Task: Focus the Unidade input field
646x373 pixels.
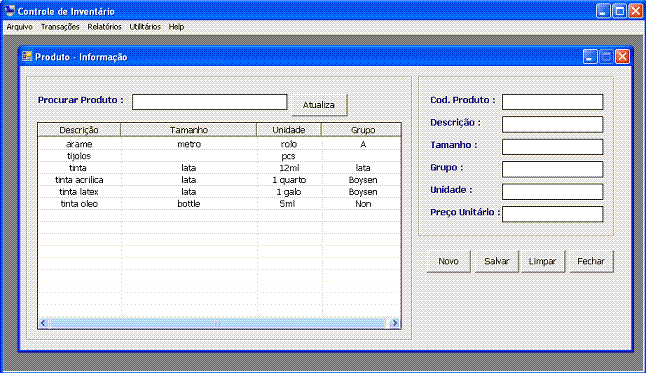Action: (x=552, y=192)
